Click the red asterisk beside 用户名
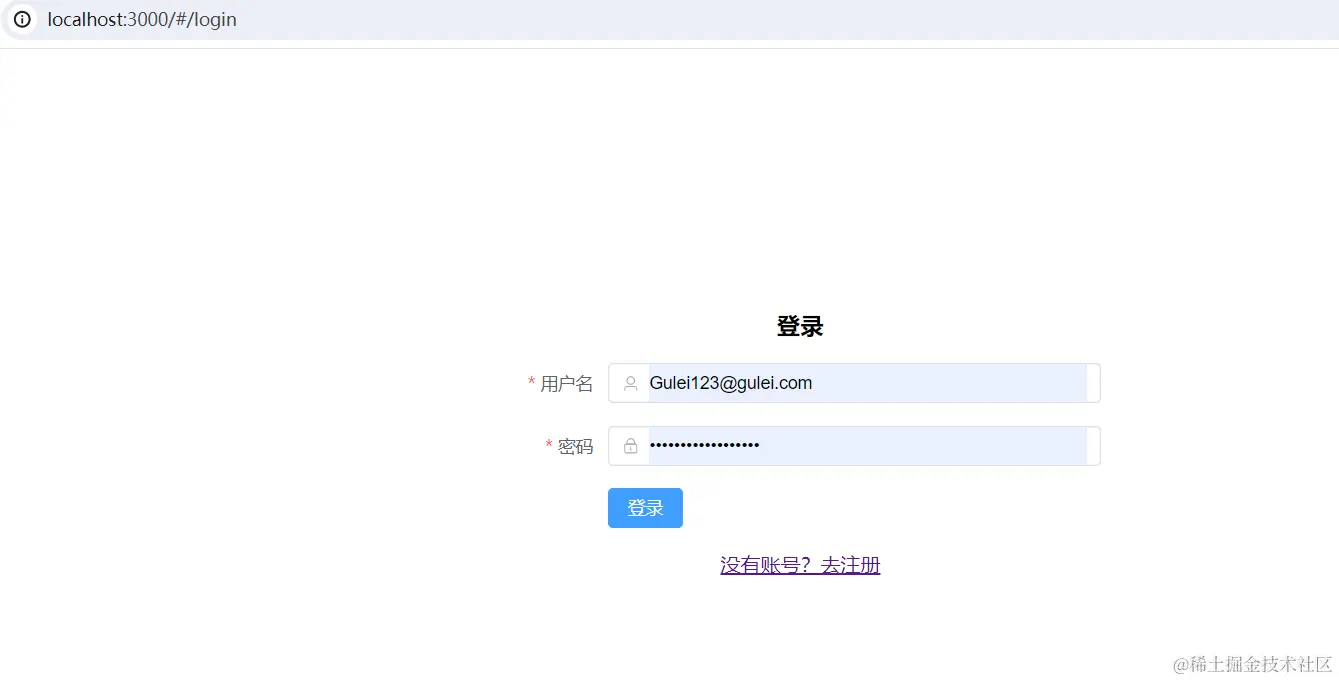 [531, 383]
